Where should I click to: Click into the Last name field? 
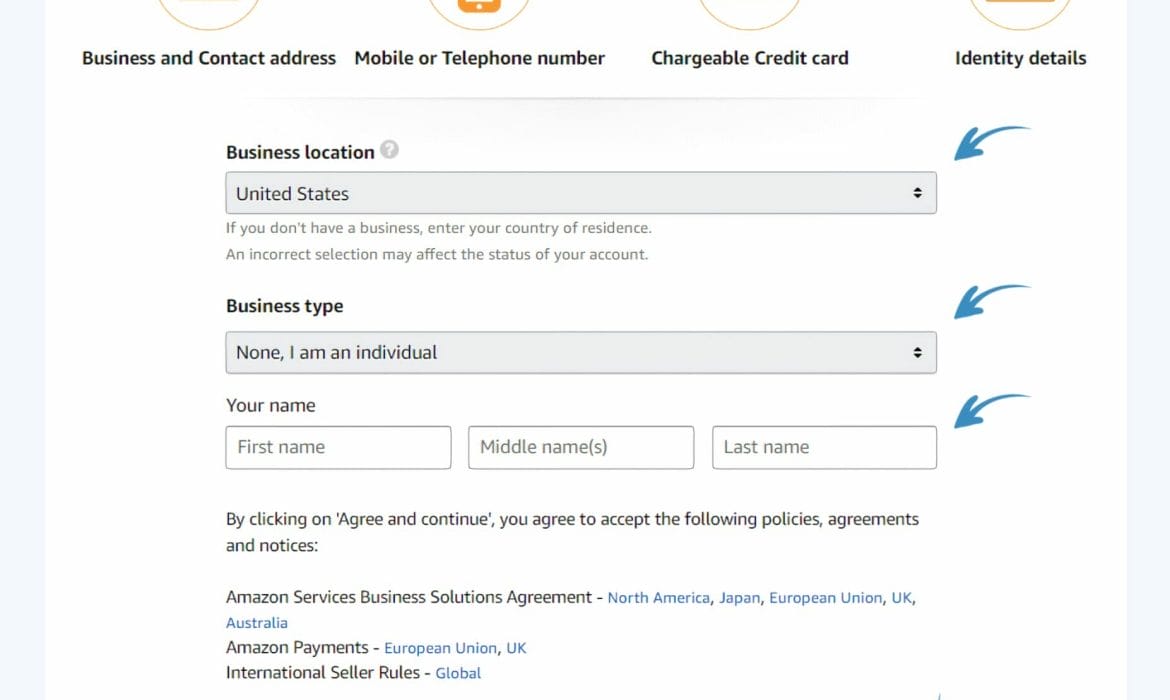(824, 447)
